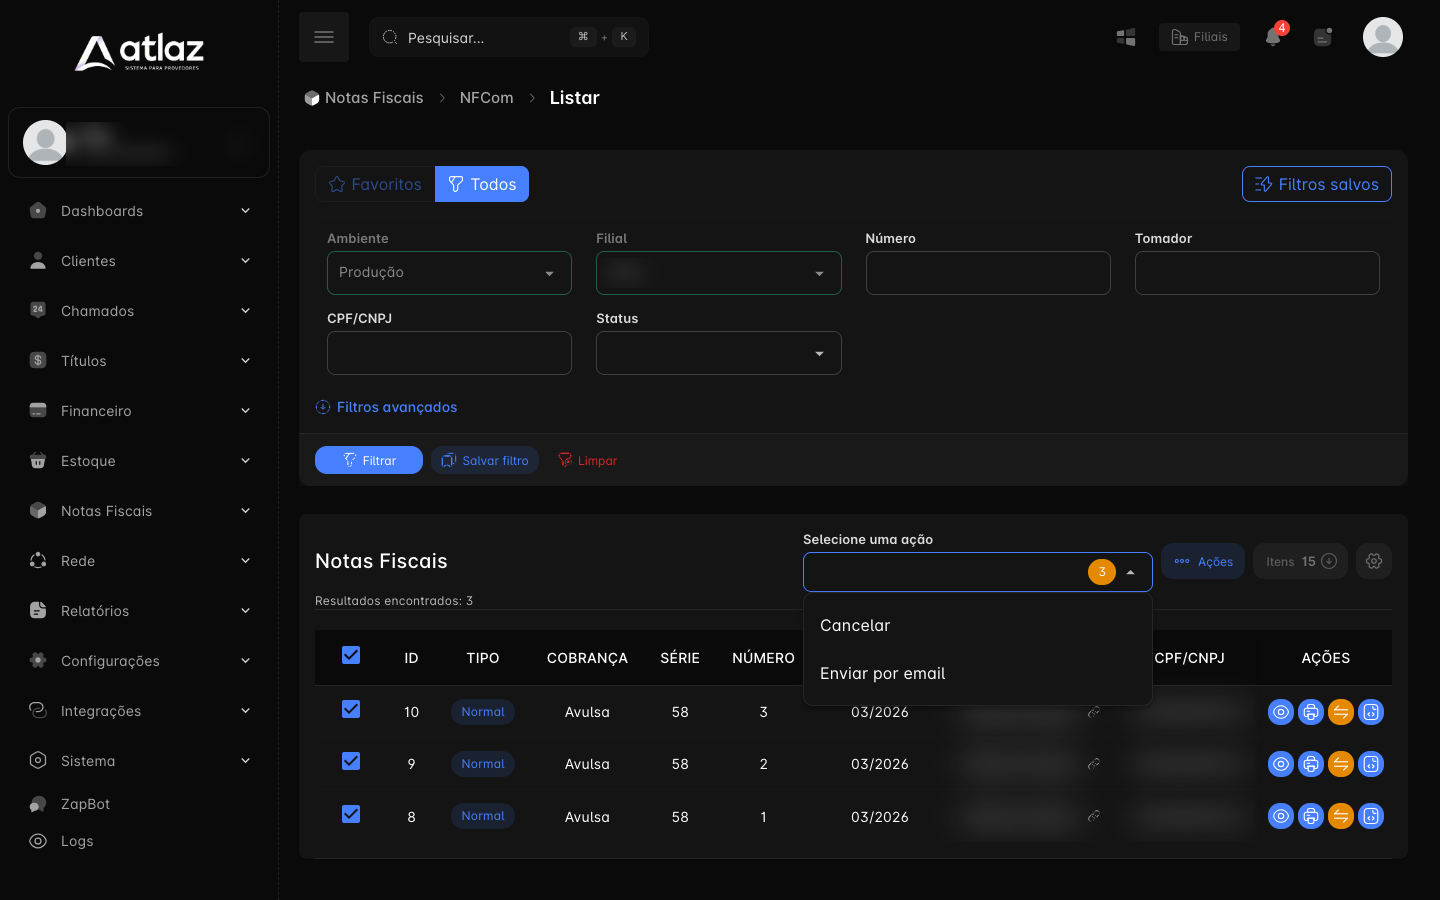Switch to the Favoritos tab
Screen dimensions: 1440x900
pos(375,184)
